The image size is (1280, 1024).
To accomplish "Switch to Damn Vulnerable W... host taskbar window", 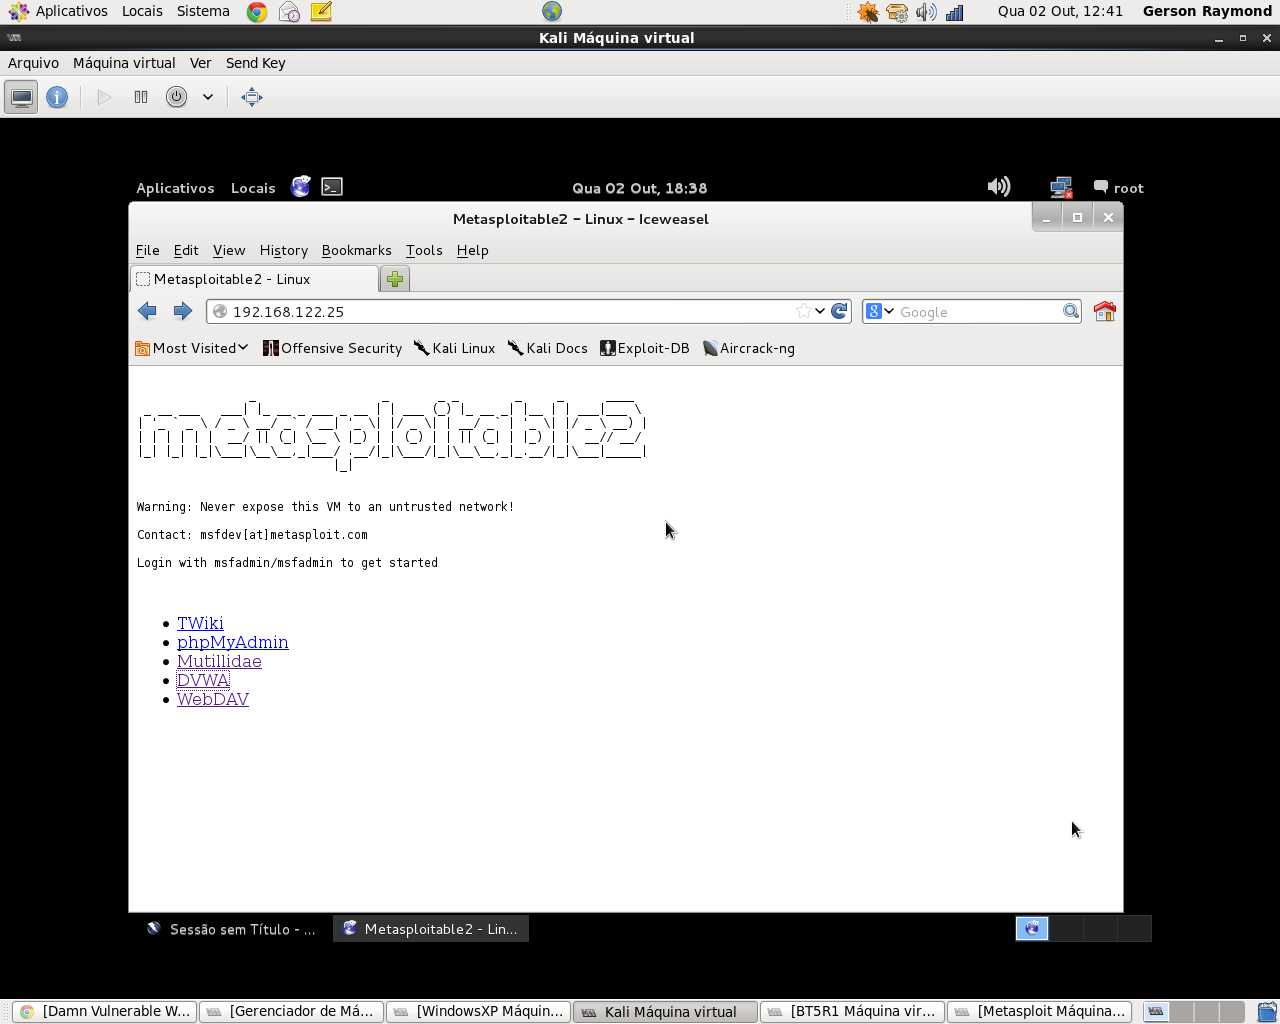I will 105,1011.
